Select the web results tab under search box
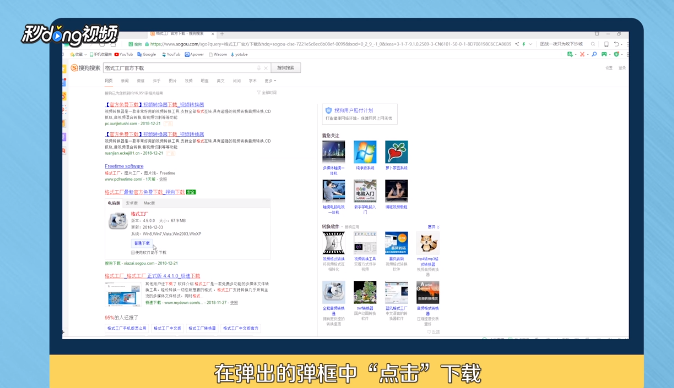This screenshot has height=388, width=674. tap(108, 81)
